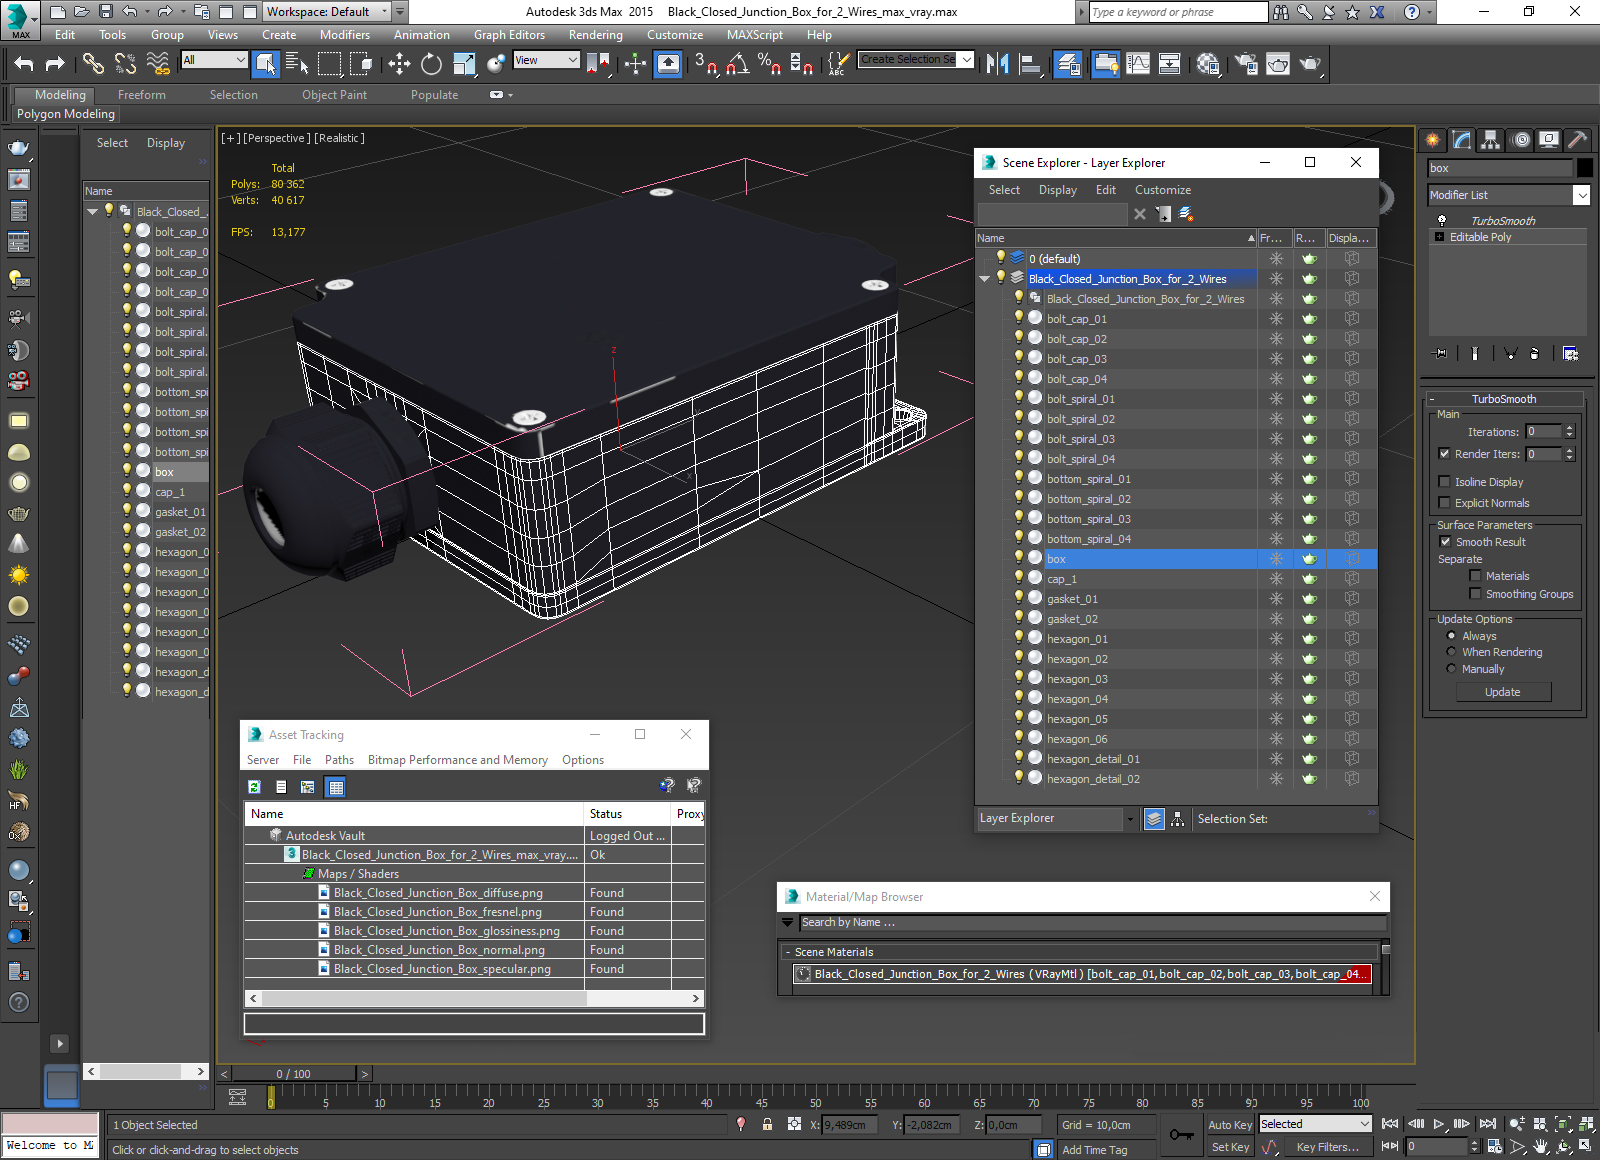Switch to Freeform ribbon tab
1600x1160 pixels.
tap(142, 95)
